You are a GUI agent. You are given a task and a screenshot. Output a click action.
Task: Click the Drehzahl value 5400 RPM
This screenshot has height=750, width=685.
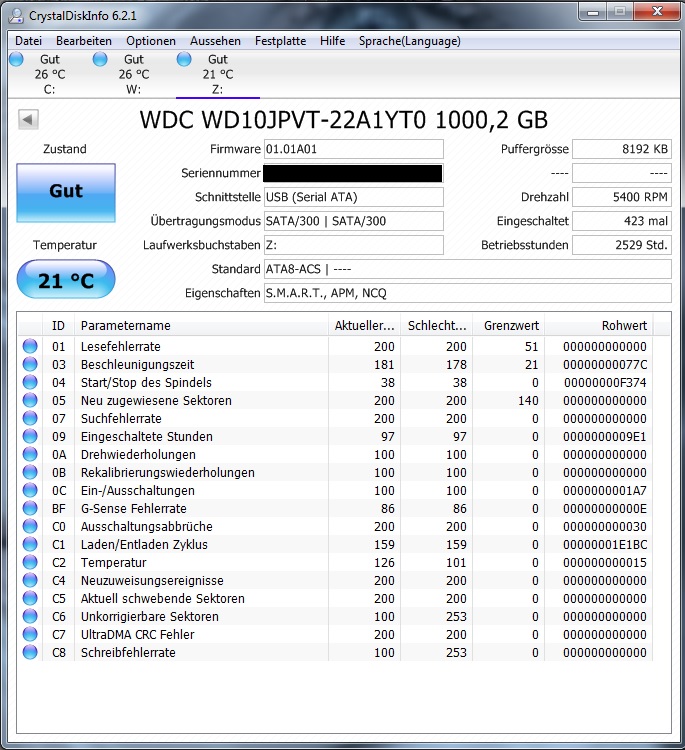[622, 197]
